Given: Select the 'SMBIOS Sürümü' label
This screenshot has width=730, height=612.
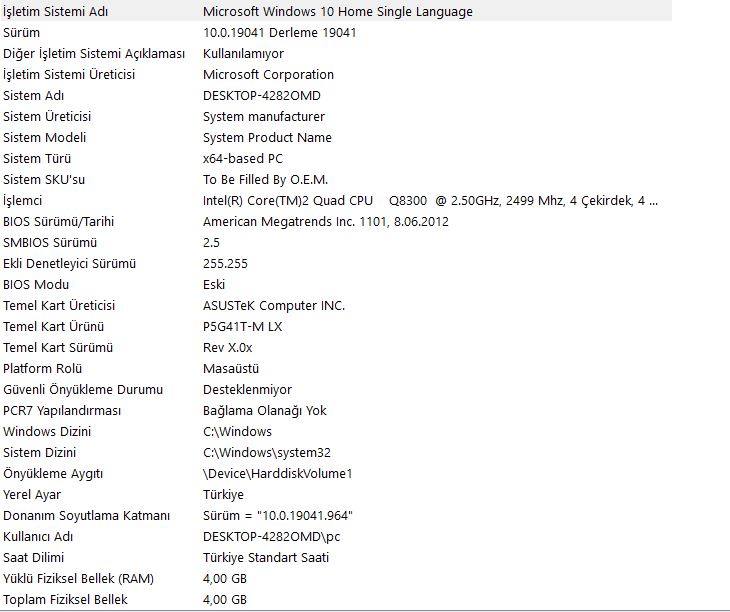Looking at the screenshot, I should pos(50,242).
